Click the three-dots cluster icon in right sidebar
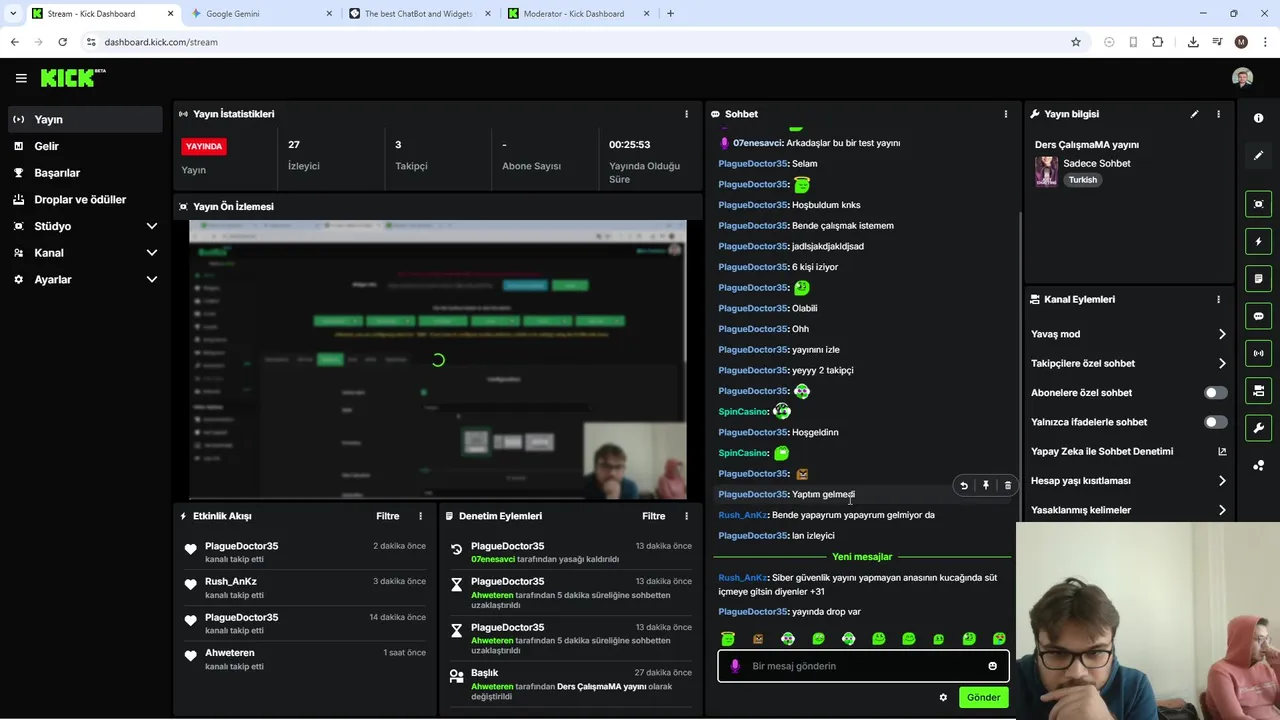The width and height of the screenshot is (1280, 720). [x=1258, y=465]
